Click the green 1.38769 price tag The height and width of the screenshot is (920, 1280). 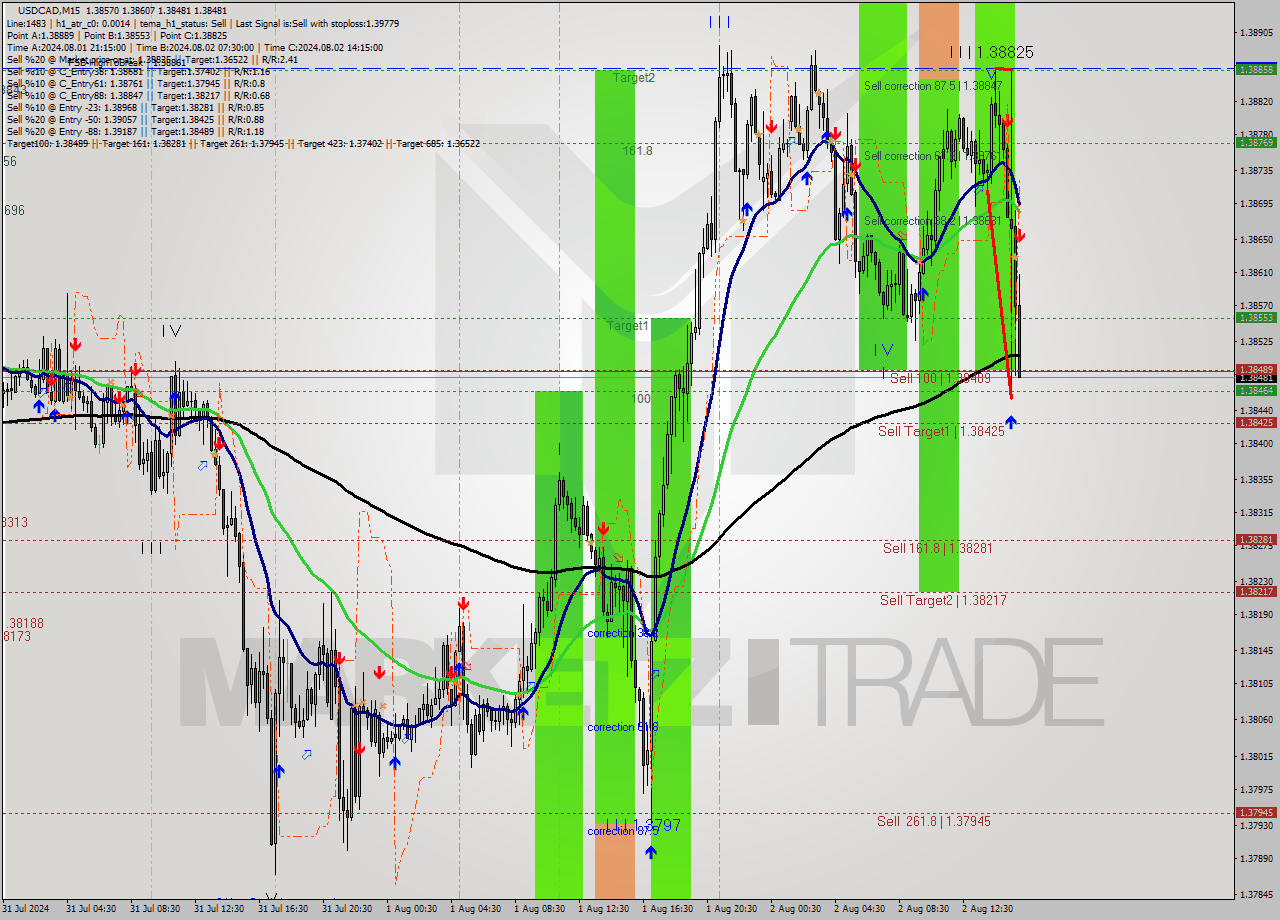pos(1256,143)
